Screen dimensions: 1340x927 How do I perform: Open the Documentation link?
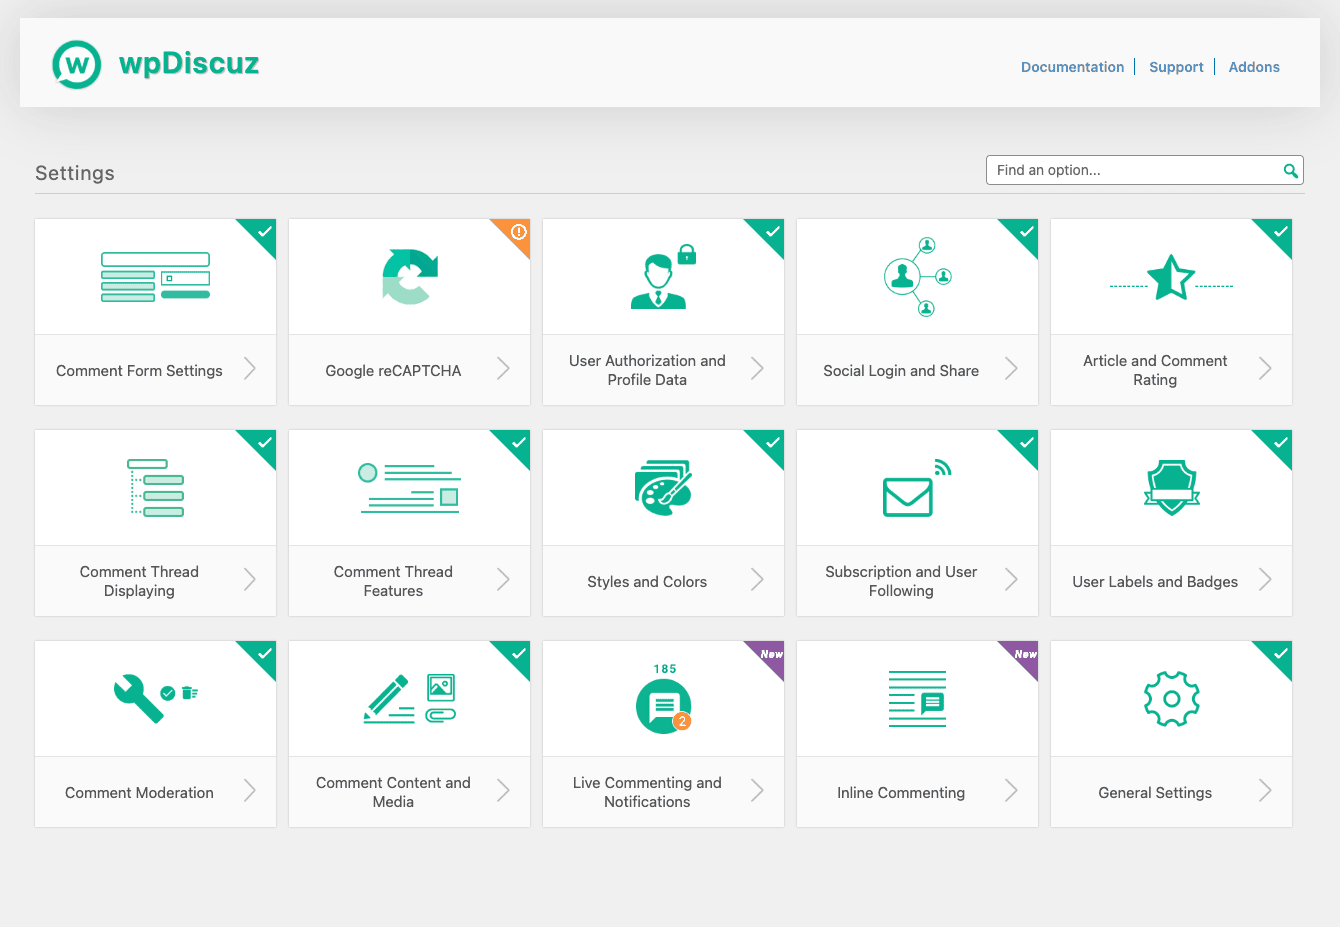pyautogui.click(x=1072, y=67)
